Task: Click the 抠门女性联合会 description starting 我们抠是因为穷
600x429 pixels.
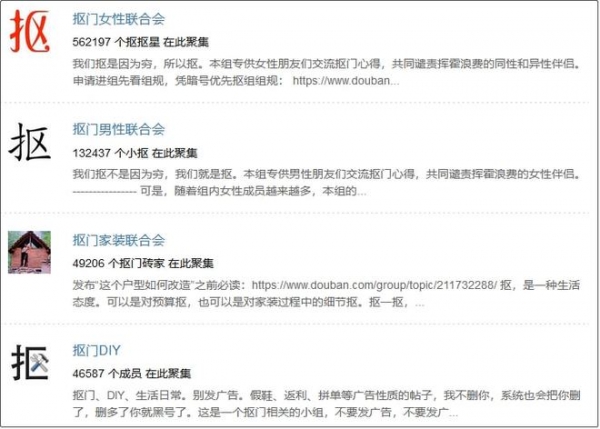Action: pos(326,72)
